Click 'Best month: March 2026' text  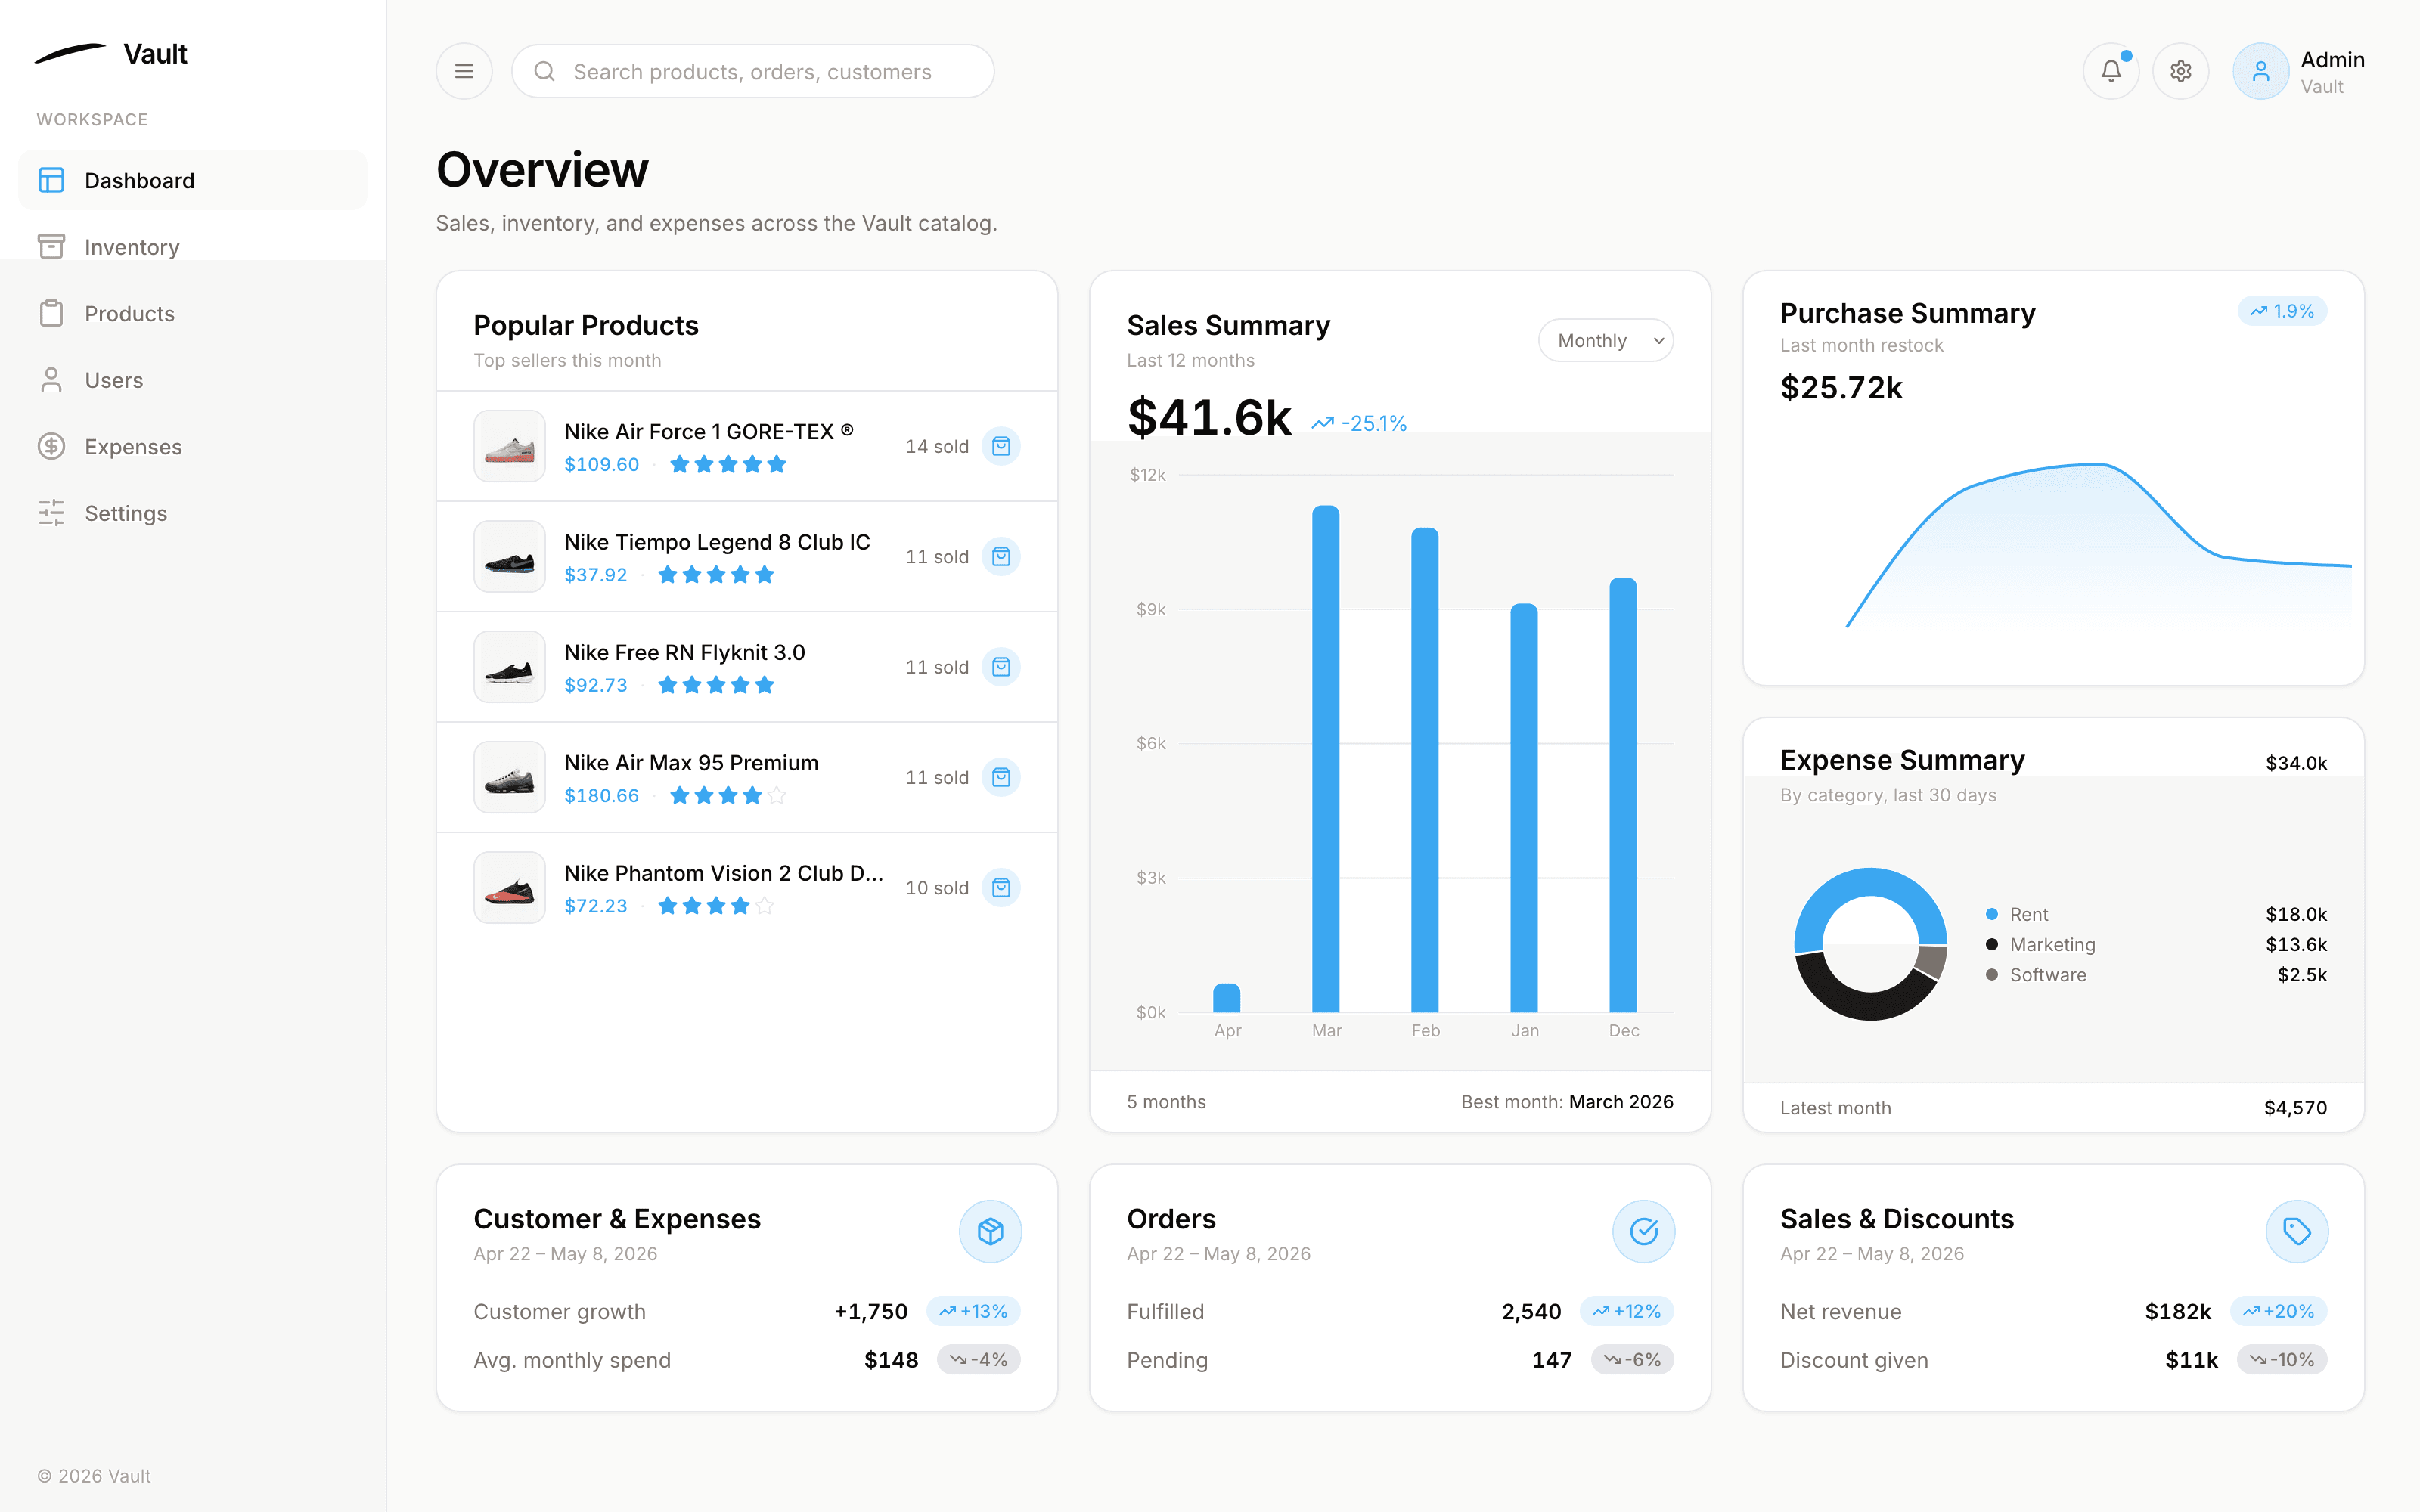click(1567, 1101)
